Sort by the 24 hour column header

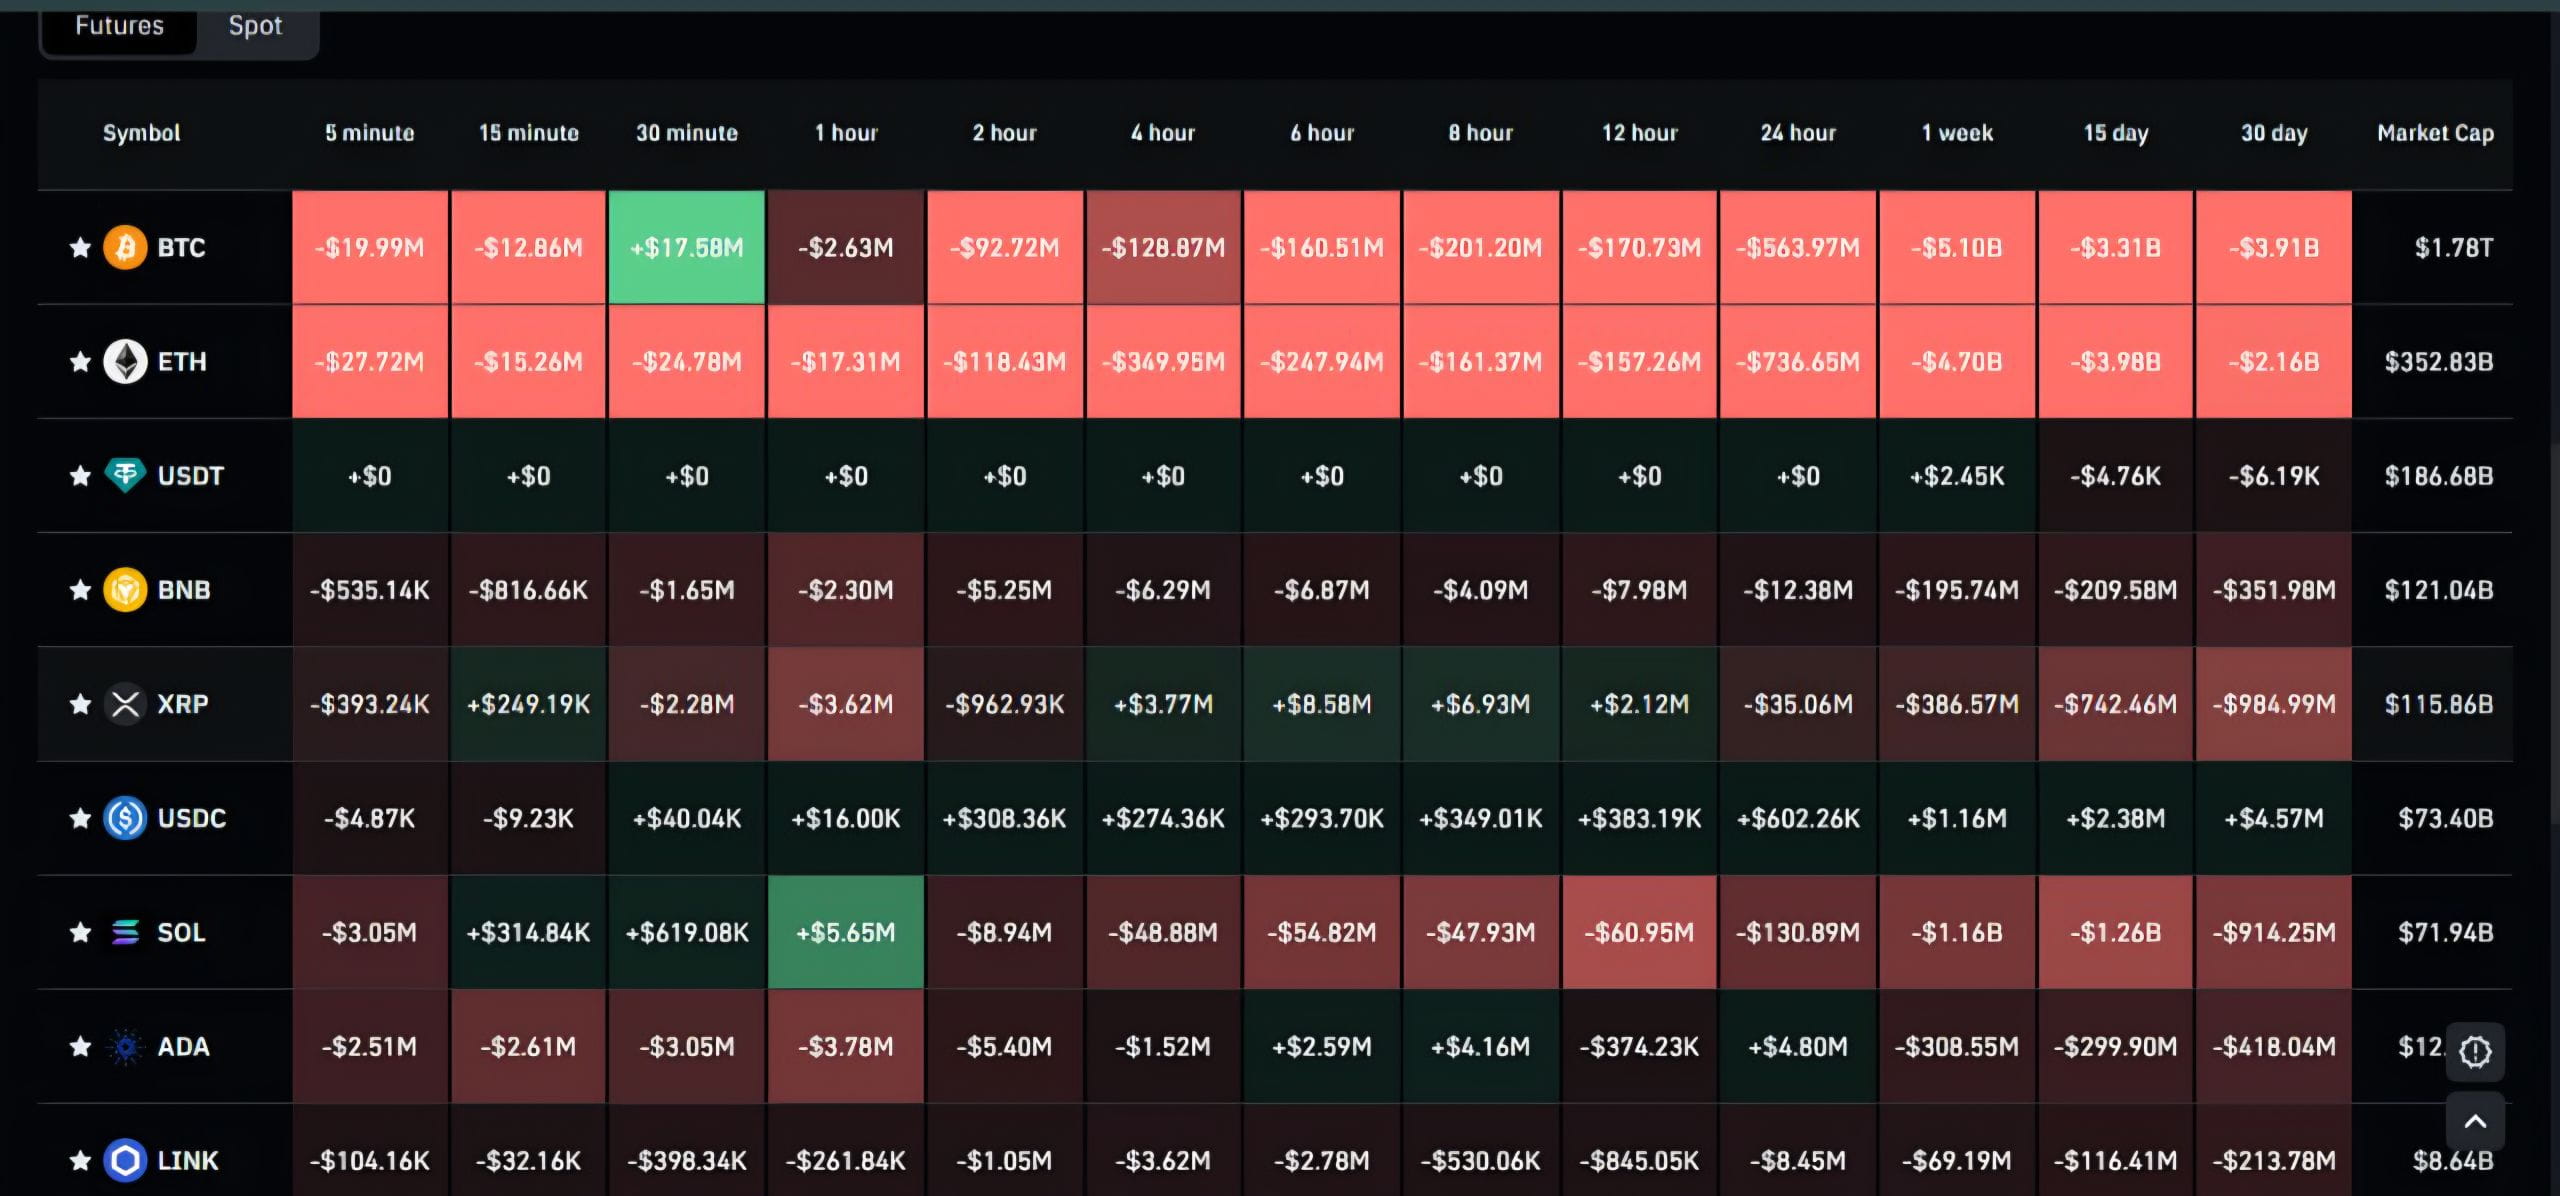pyautogui.click(x=1797, y=133)
